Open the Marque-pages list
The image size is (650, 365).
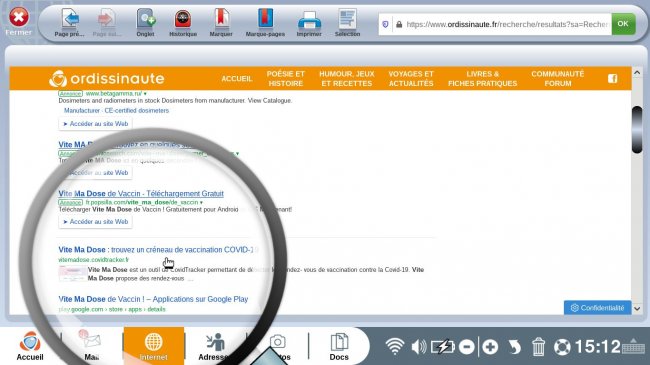coord(265,22)
